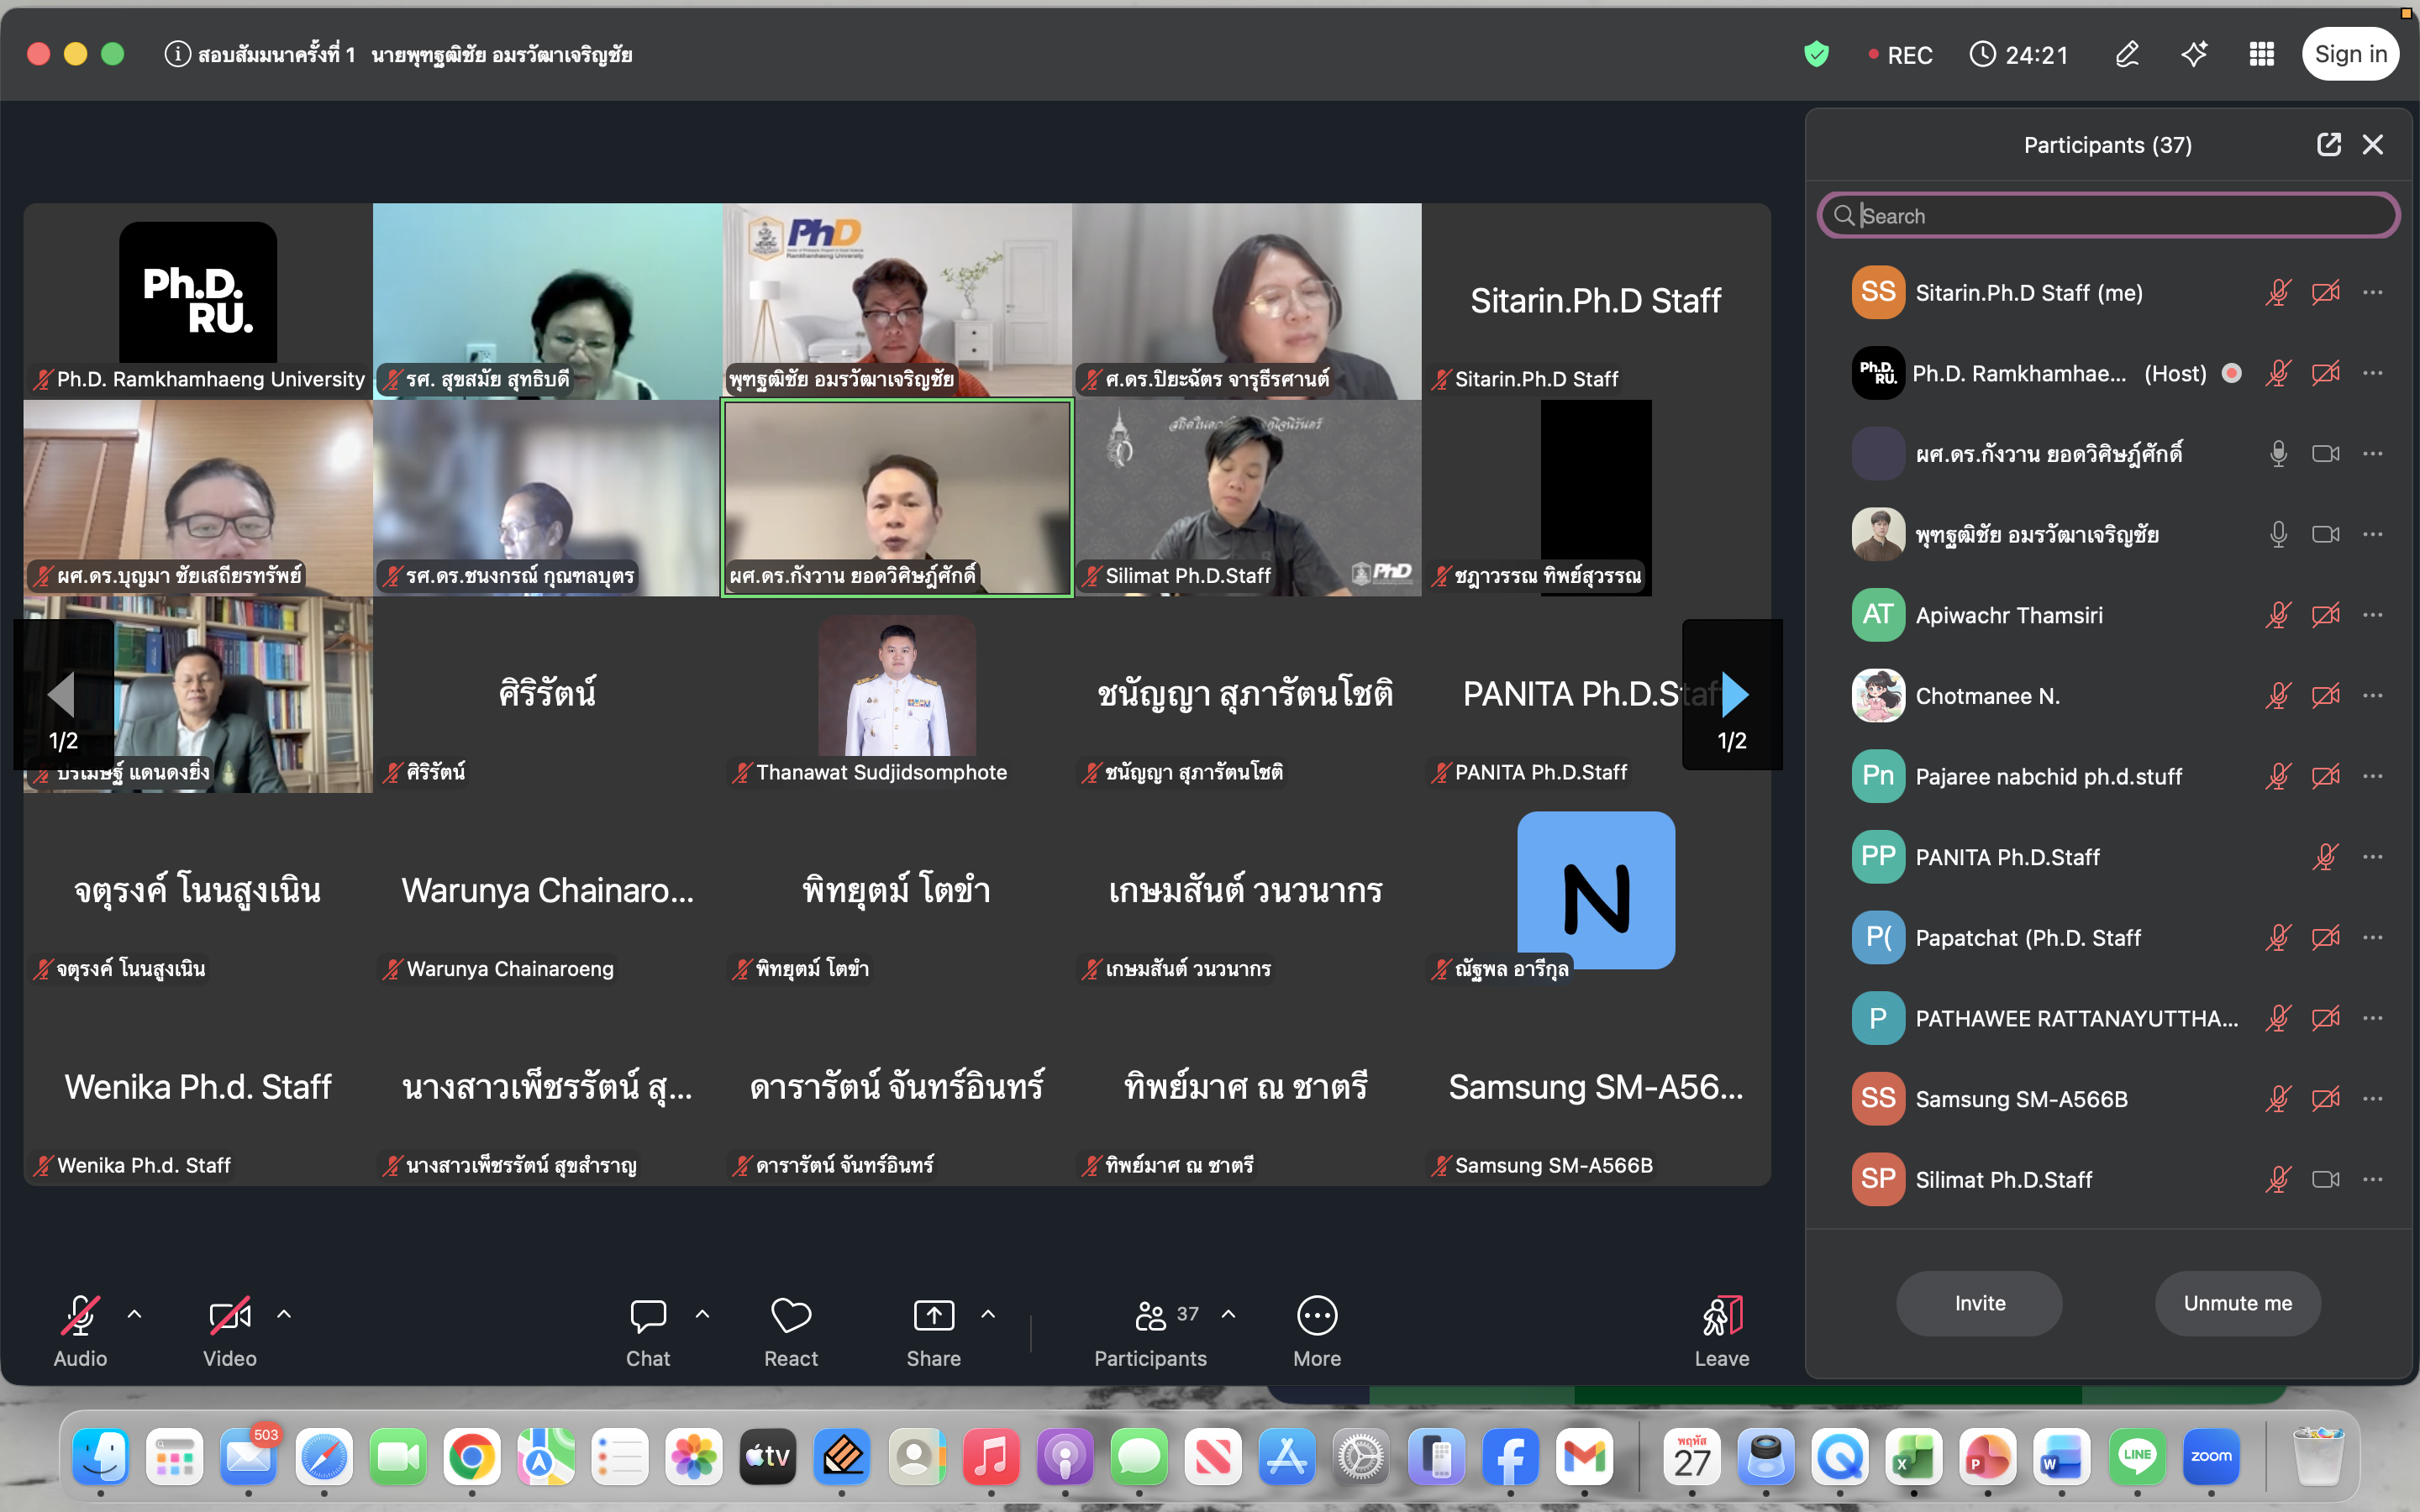Click the AT avatar of Apiwachr Thamsiri

coord(1878,615)
